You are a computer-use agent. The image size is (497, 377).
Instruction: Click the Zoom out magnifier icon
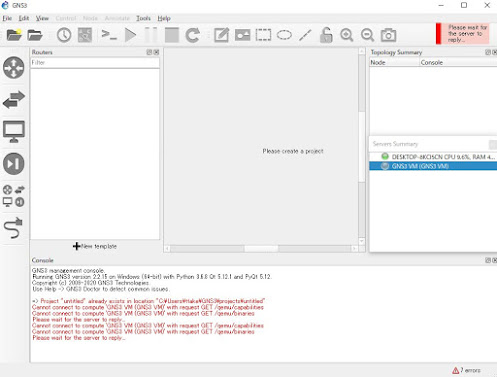tap(367, 35)
